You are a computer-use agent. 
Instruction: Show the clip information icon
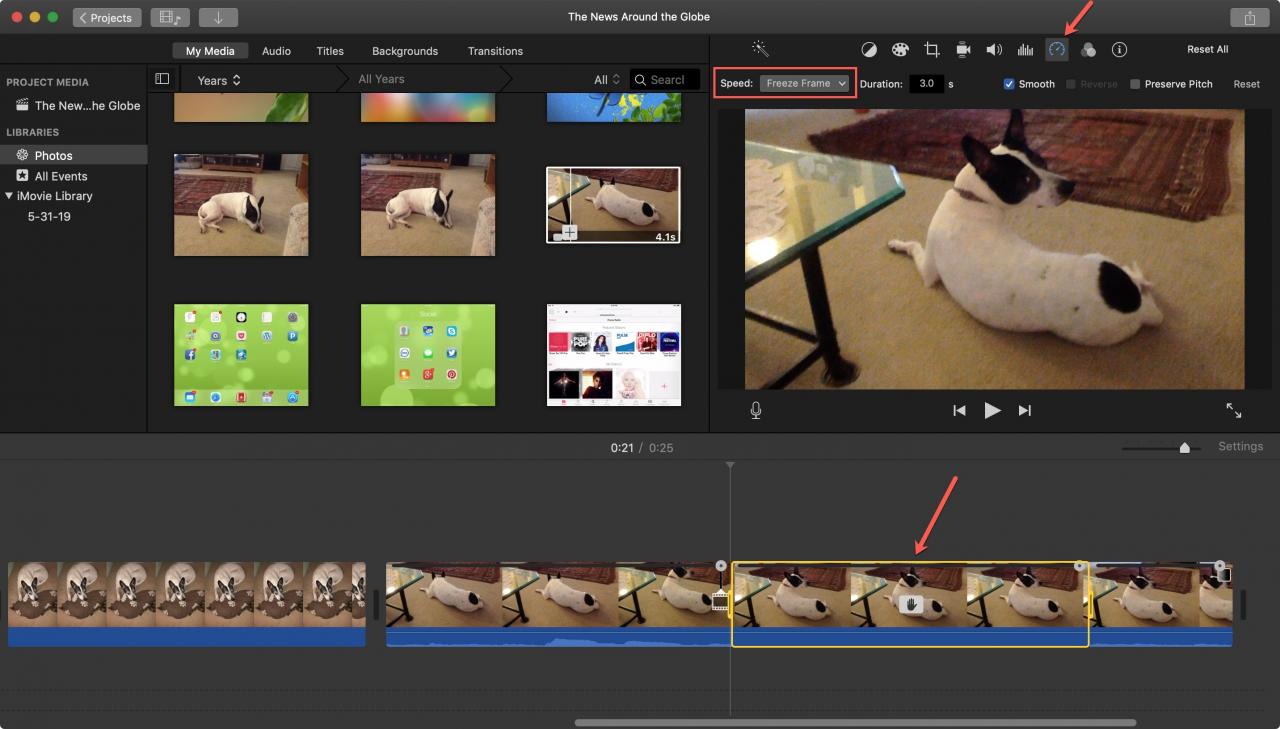(x=1119, y=50)
